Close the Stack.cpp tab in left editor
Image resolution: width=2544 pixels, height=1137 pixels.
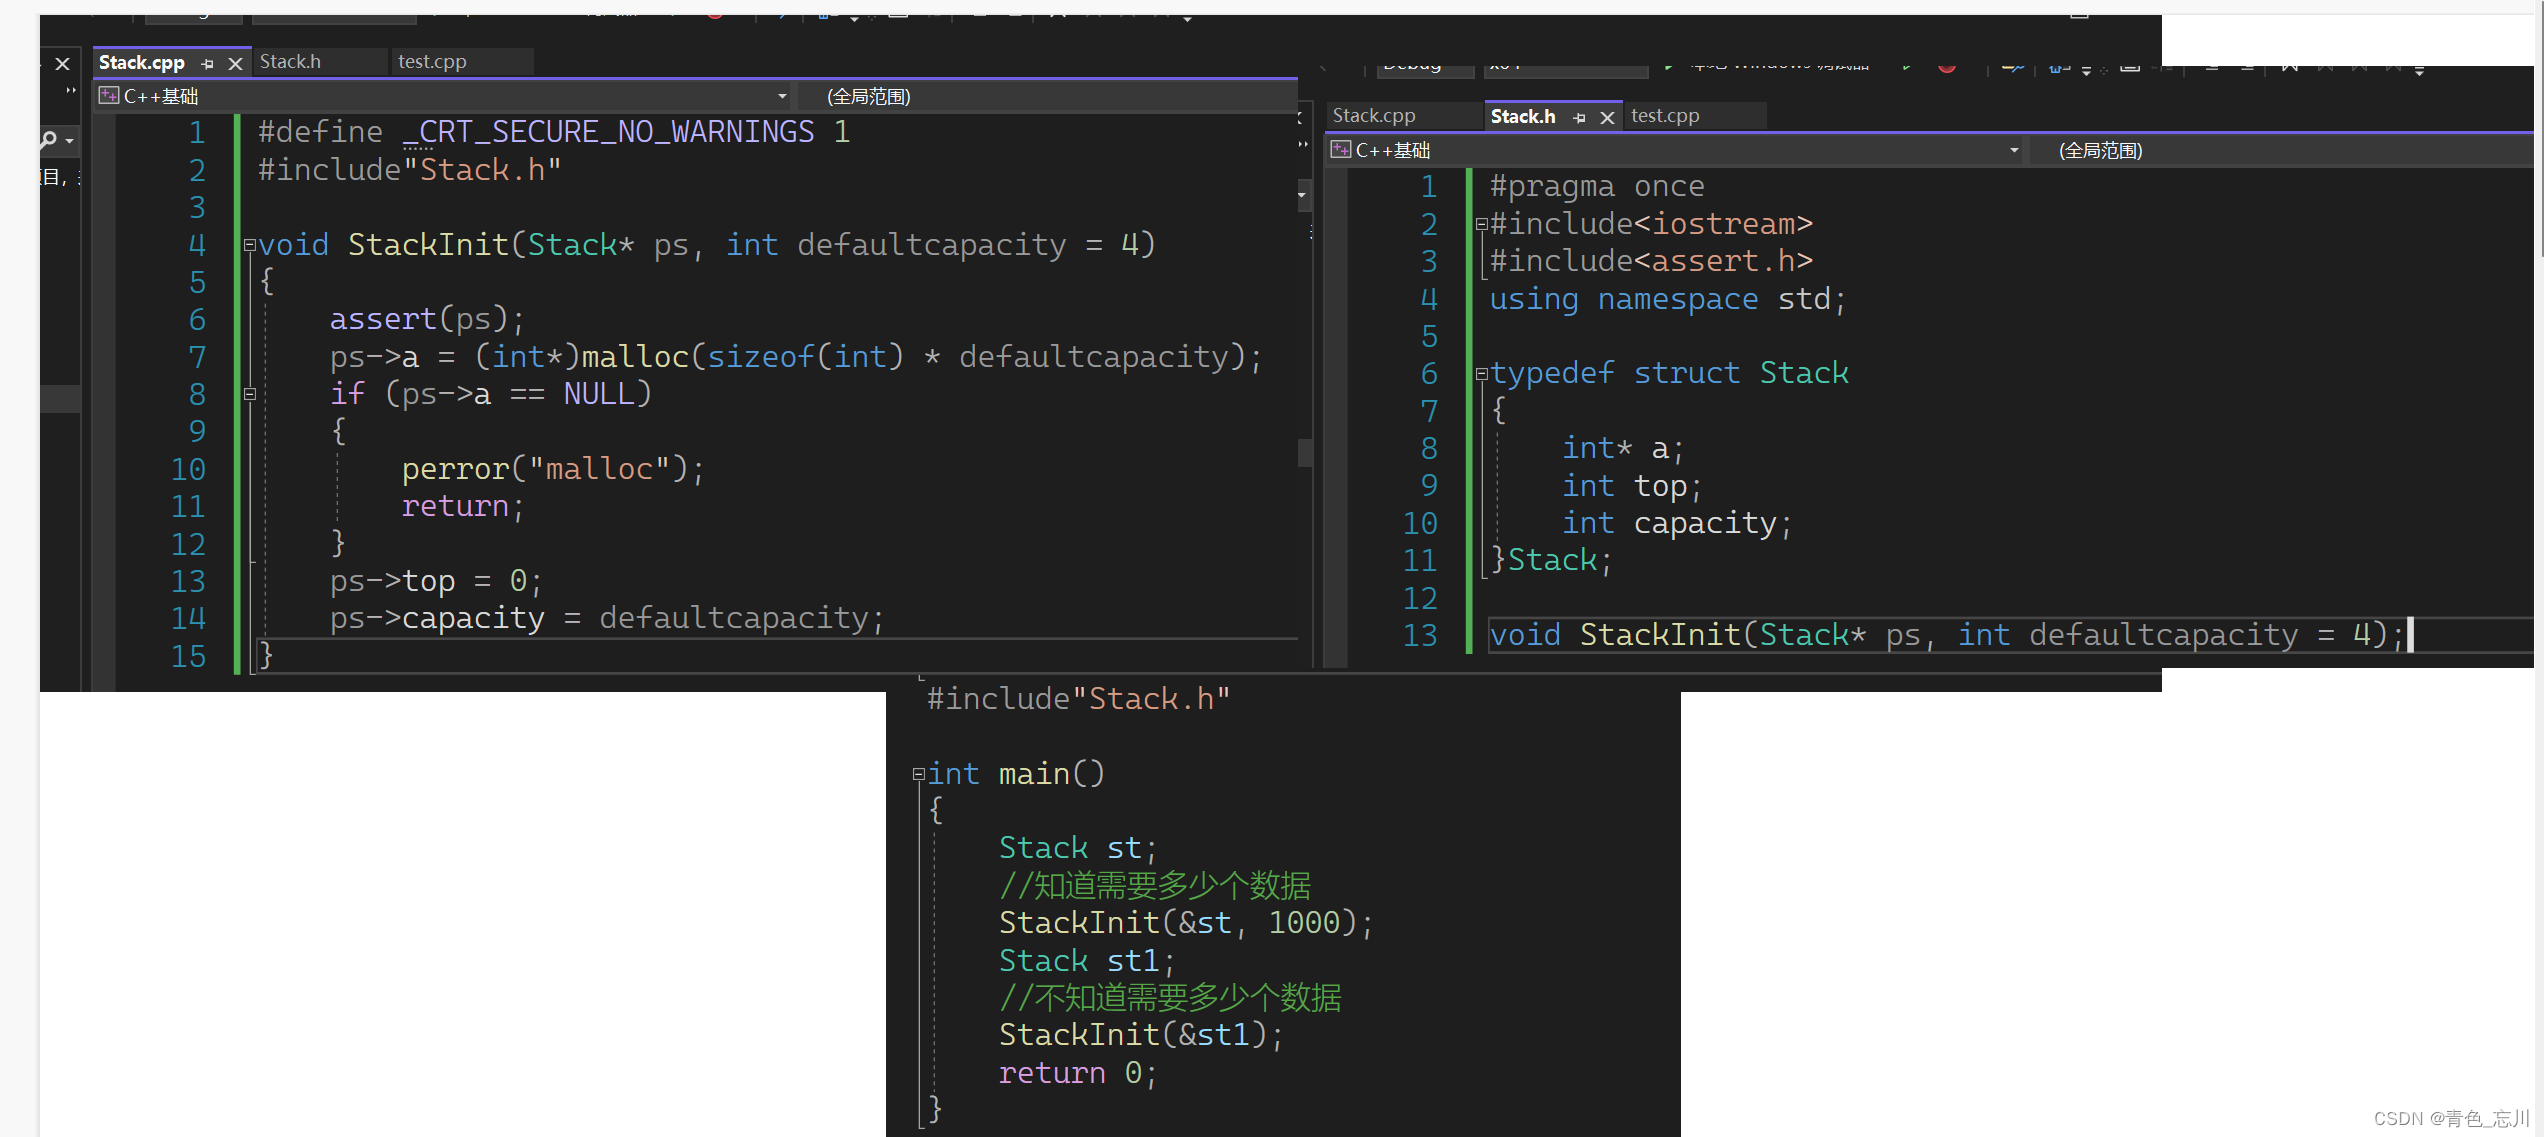235,63
